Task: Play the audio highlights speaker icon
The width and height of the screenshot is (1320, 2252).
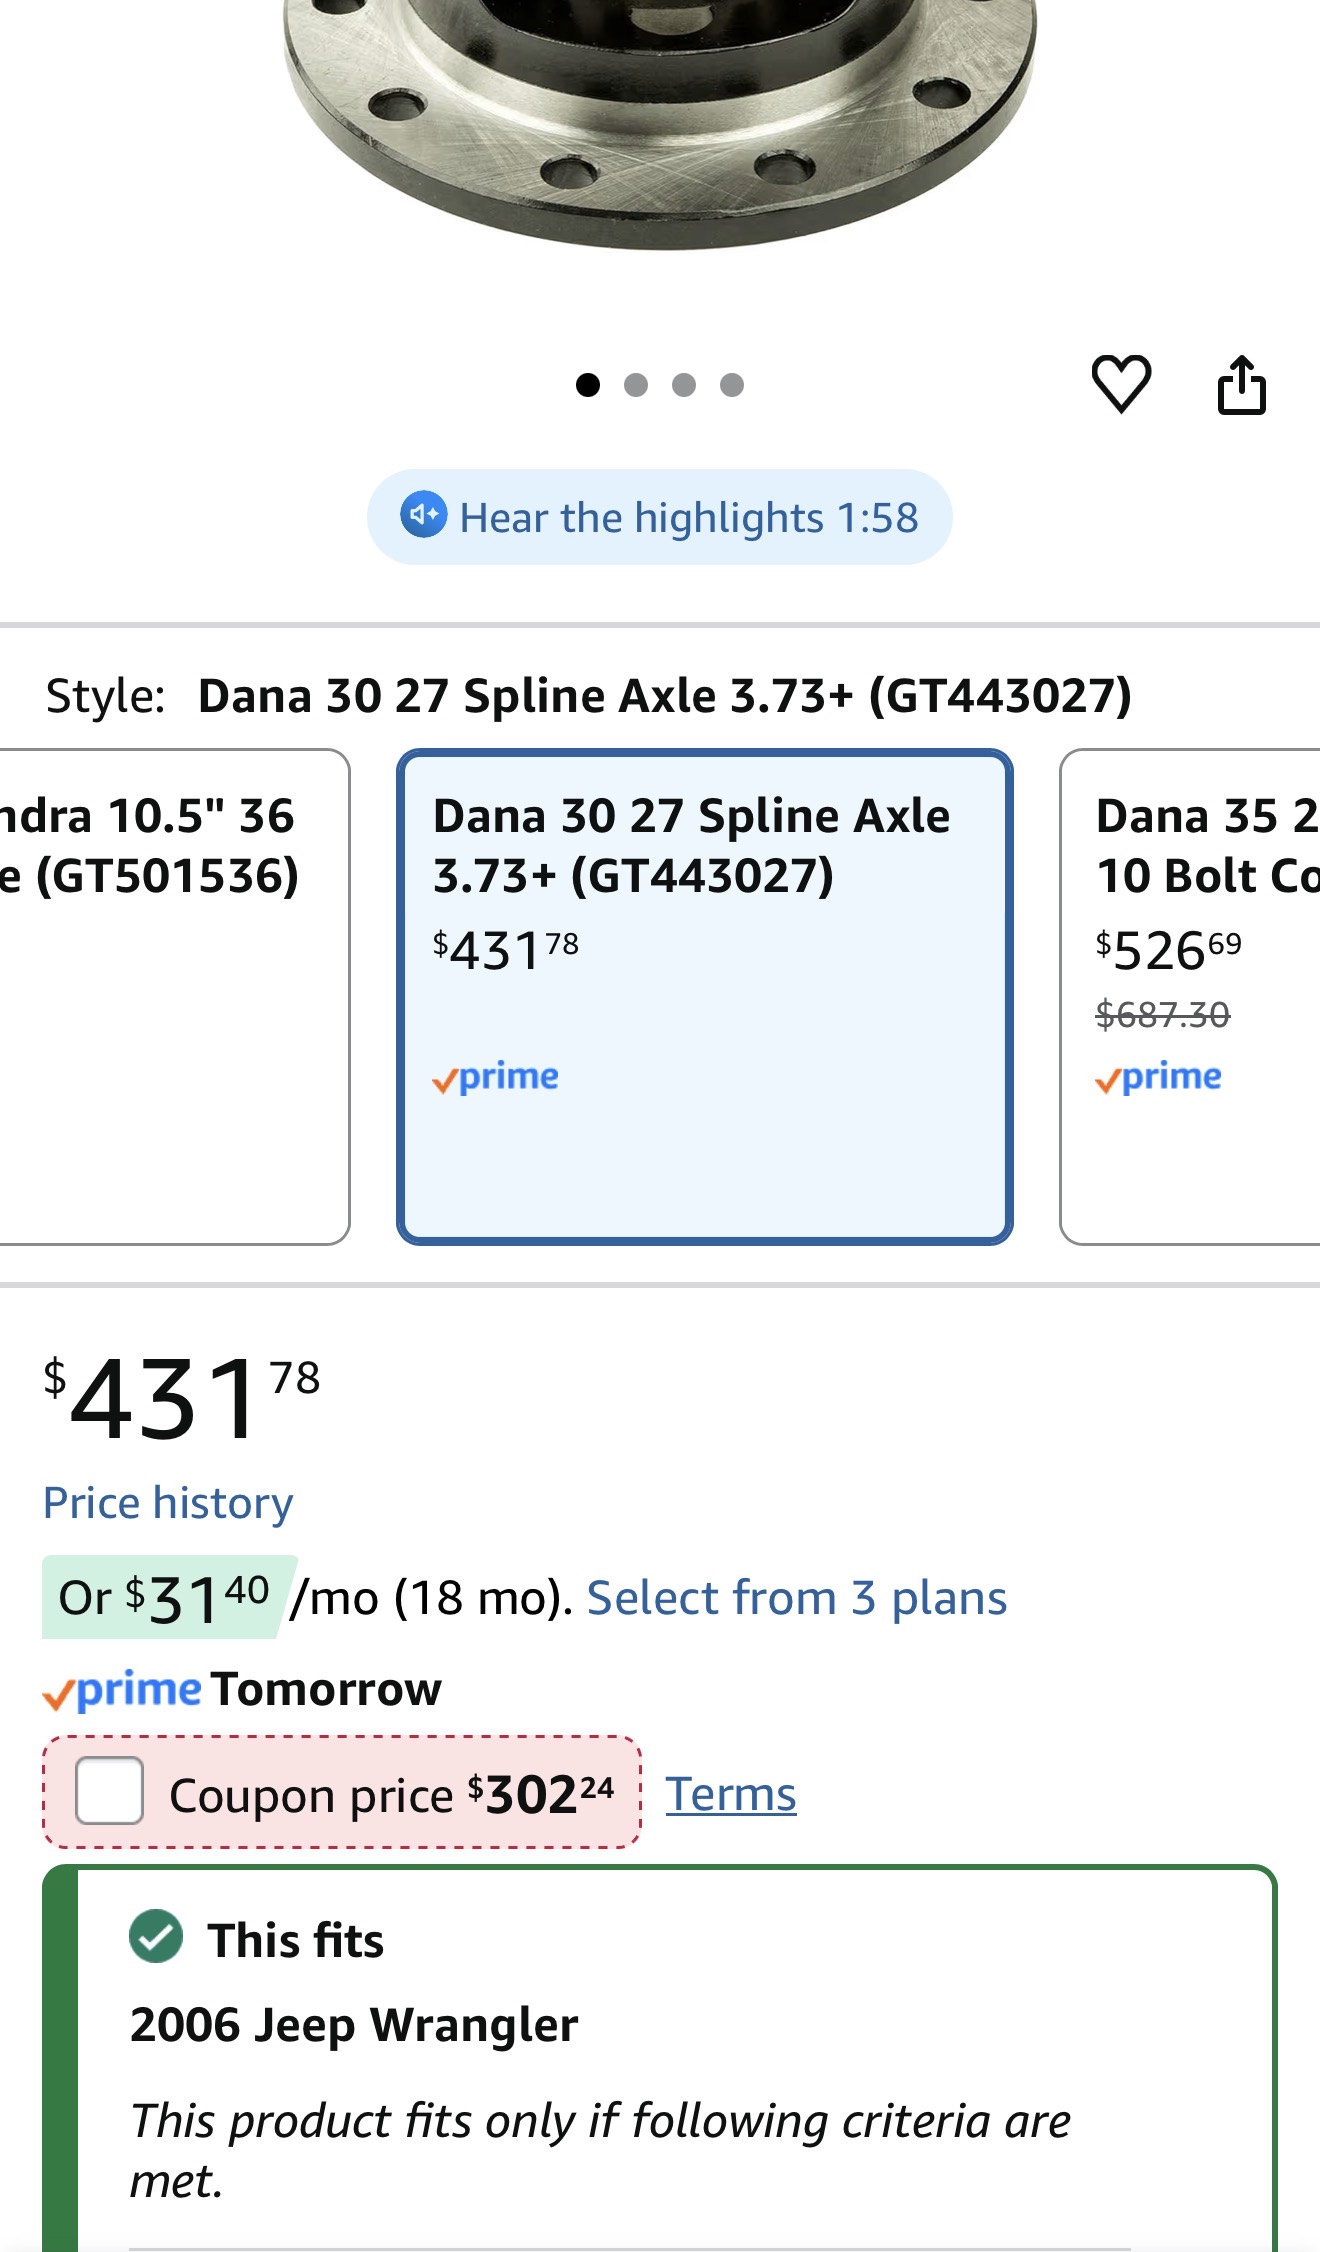Action: [424, 516]
